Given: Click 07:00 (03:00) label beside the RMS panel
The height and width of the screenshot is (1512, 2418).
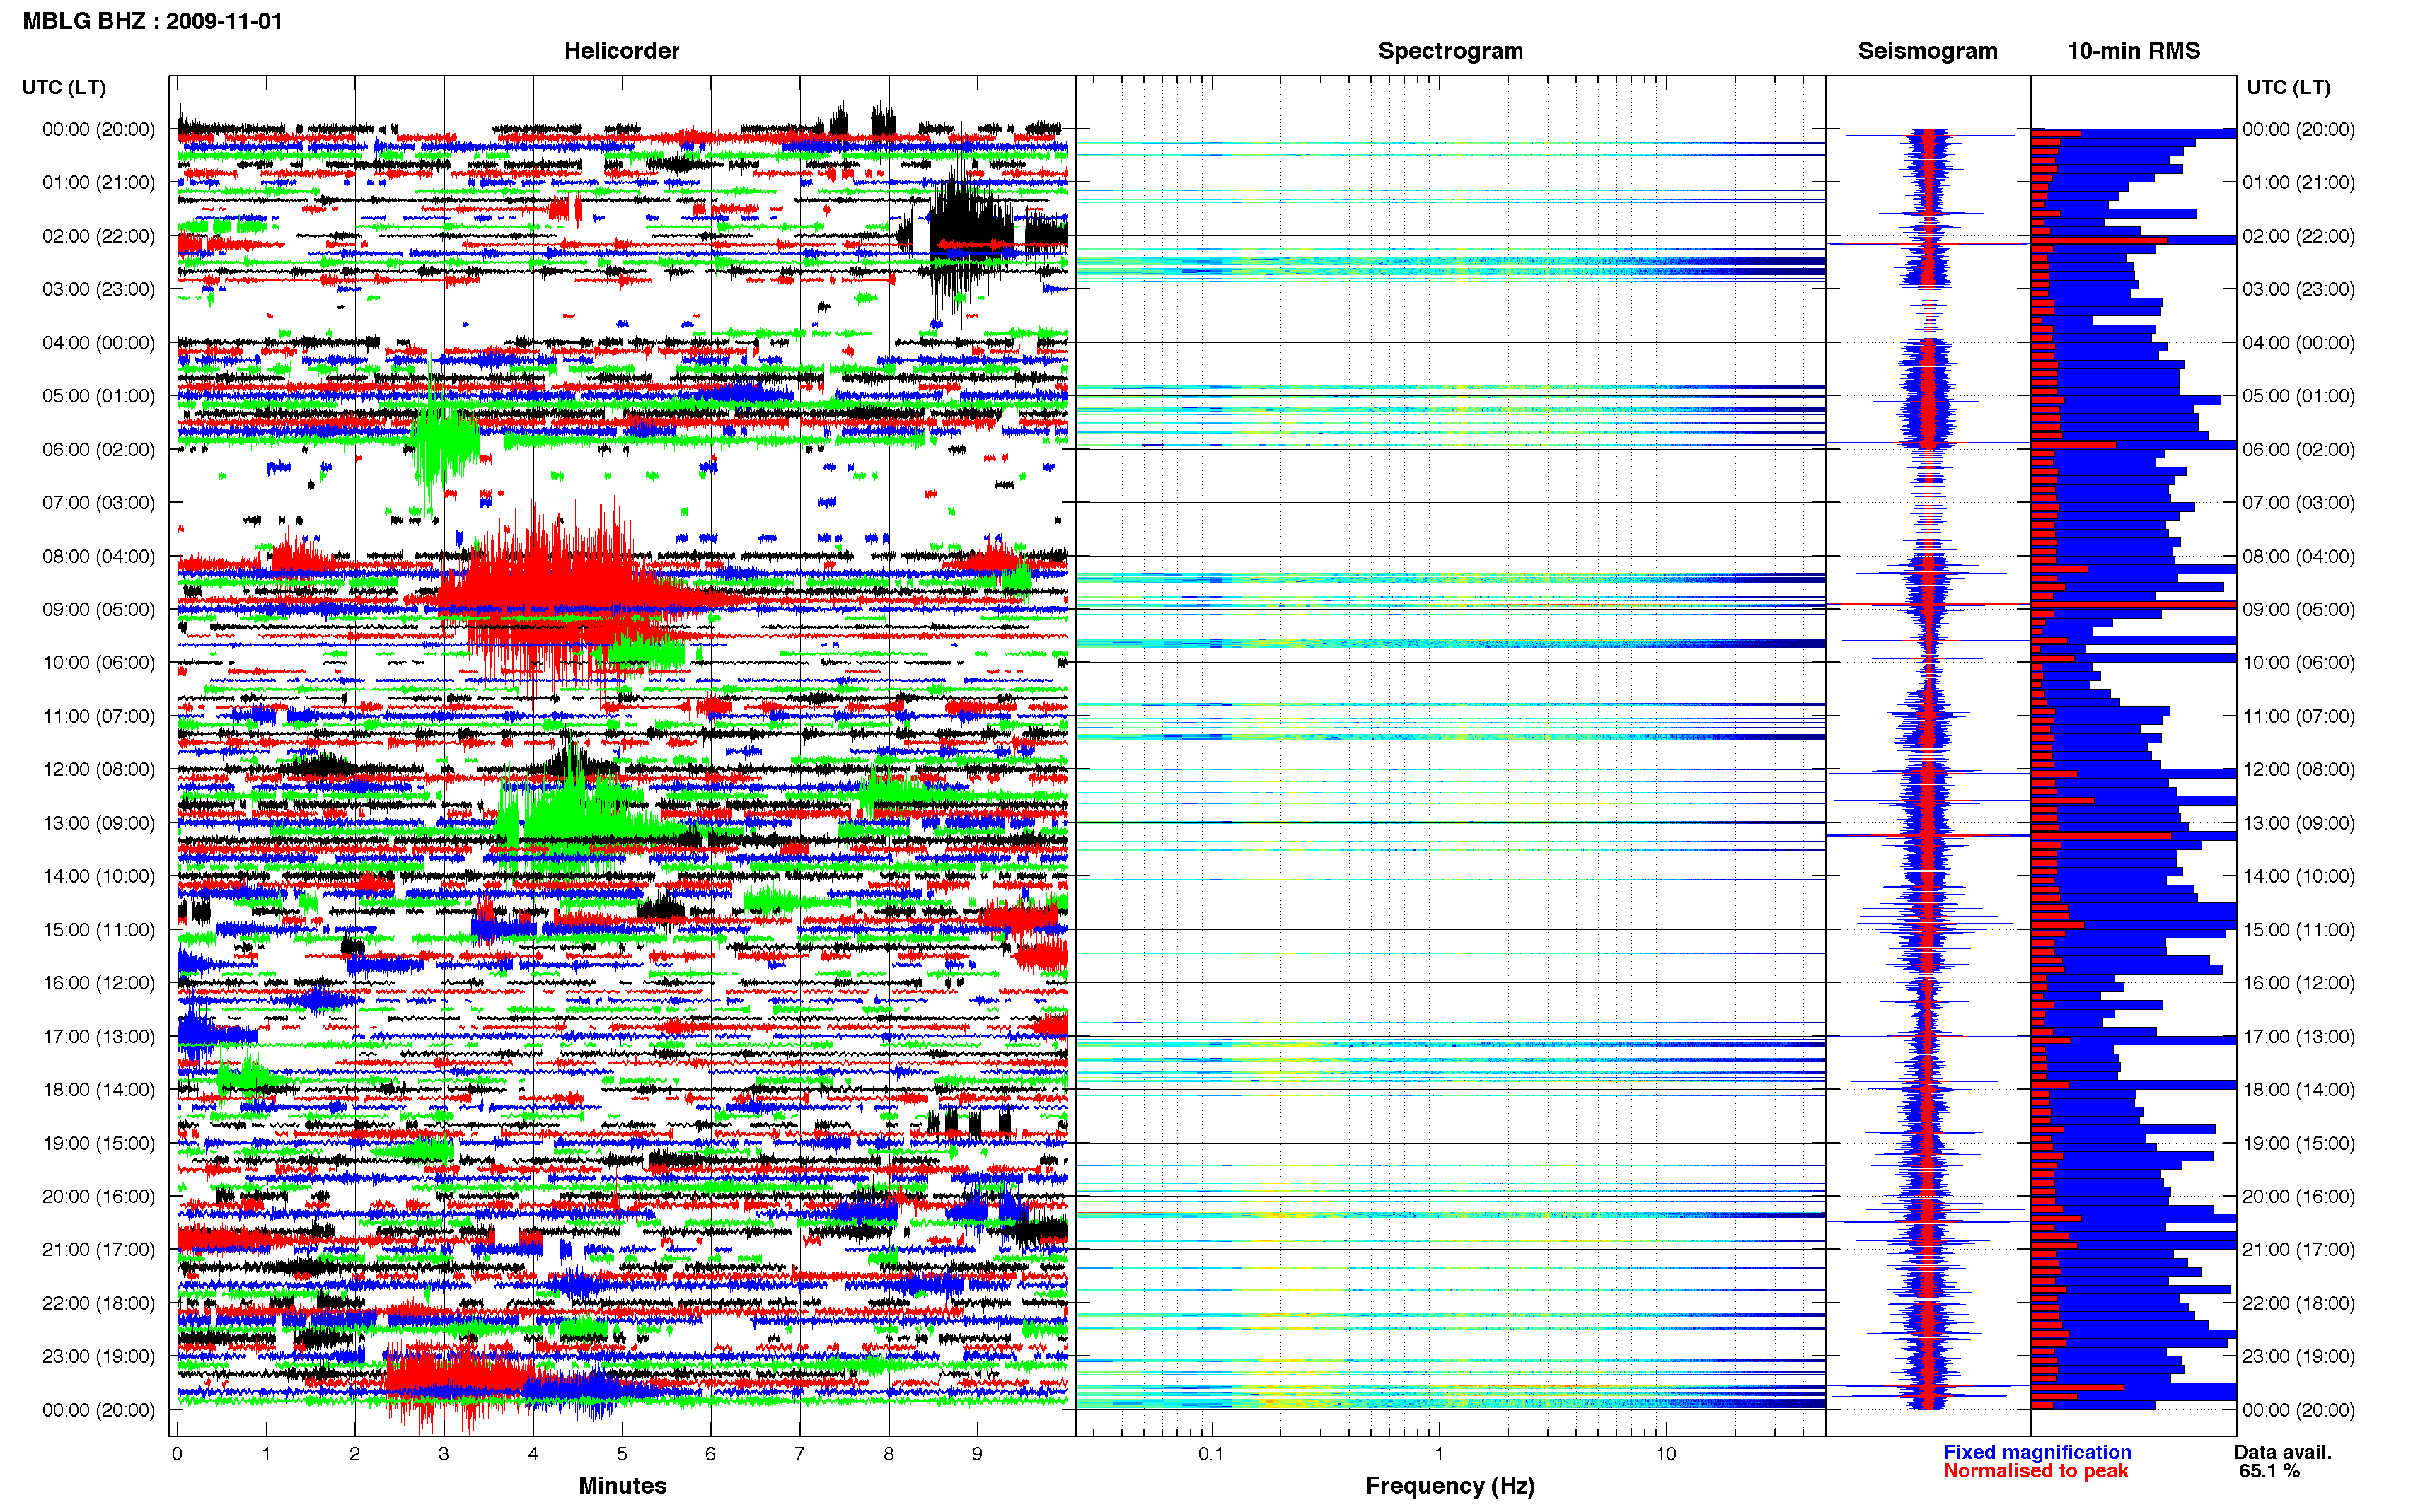Looking at the screenshot, I should (x=2299, y=503).
